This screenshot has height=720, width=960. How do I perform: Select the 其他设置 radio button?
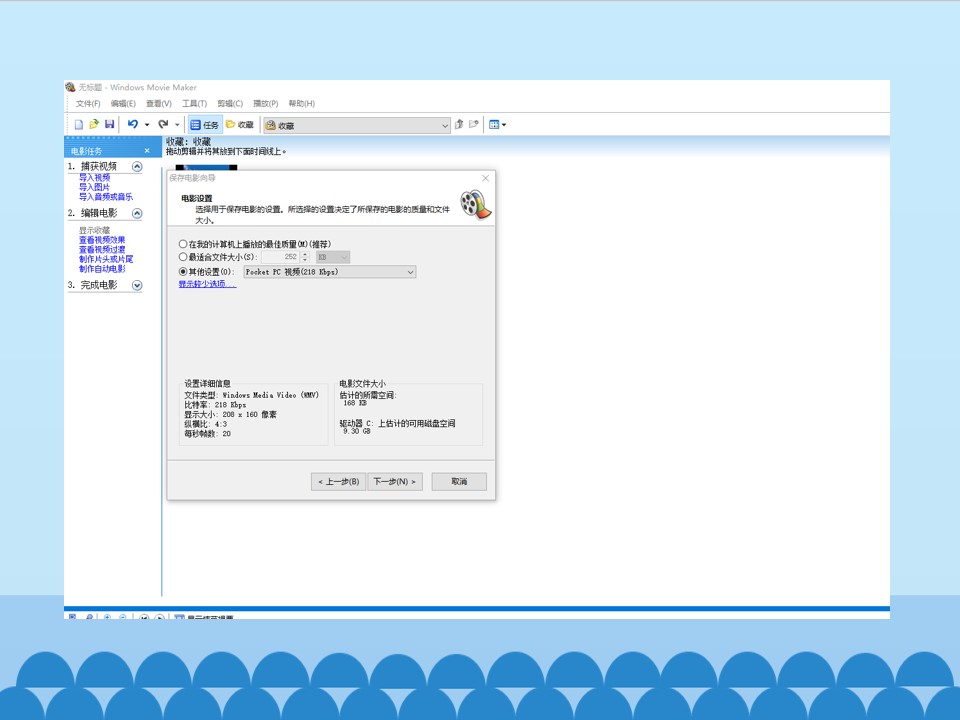coord(182,272)
